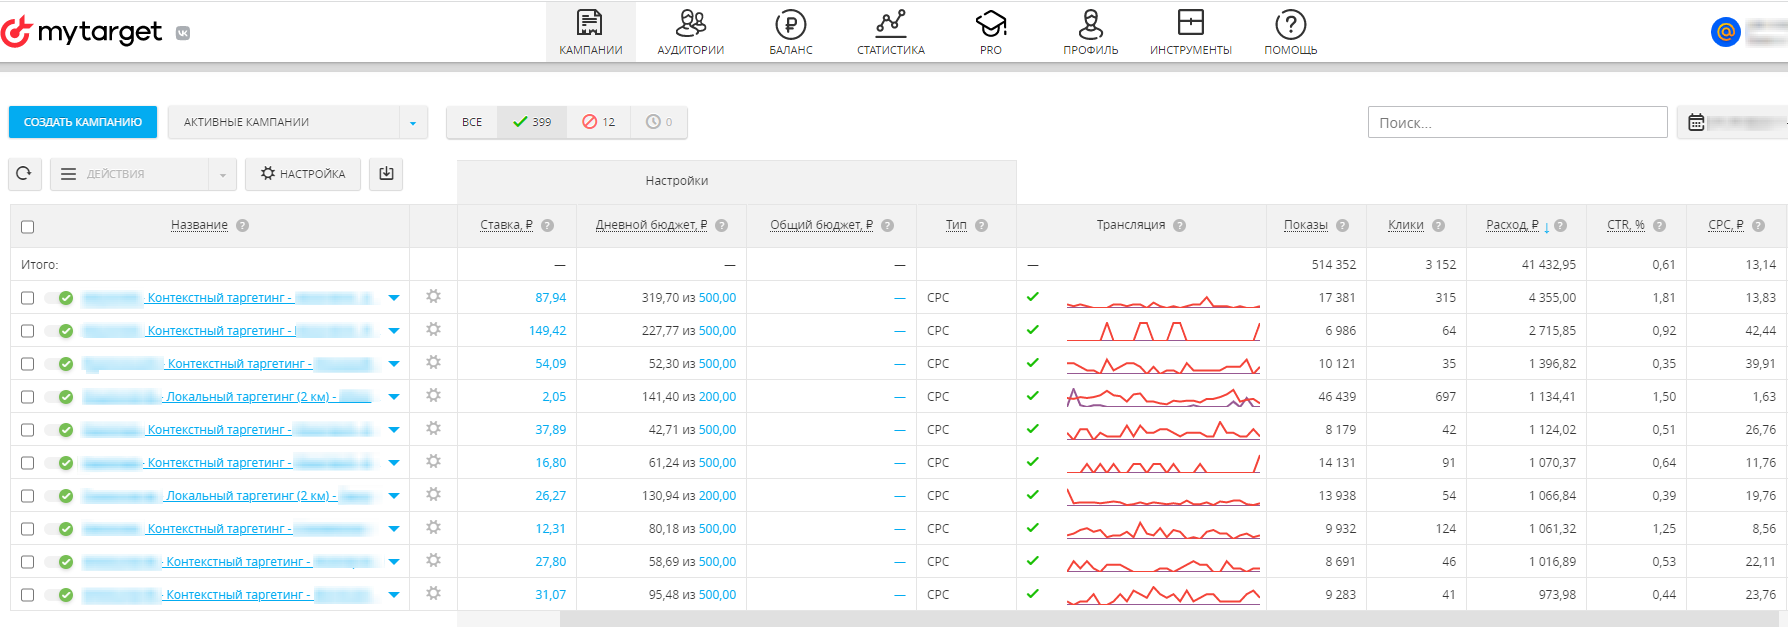The image size is (1788, 635).
Task: Click the Поиск search field
Action: (x=1517, y=122)
